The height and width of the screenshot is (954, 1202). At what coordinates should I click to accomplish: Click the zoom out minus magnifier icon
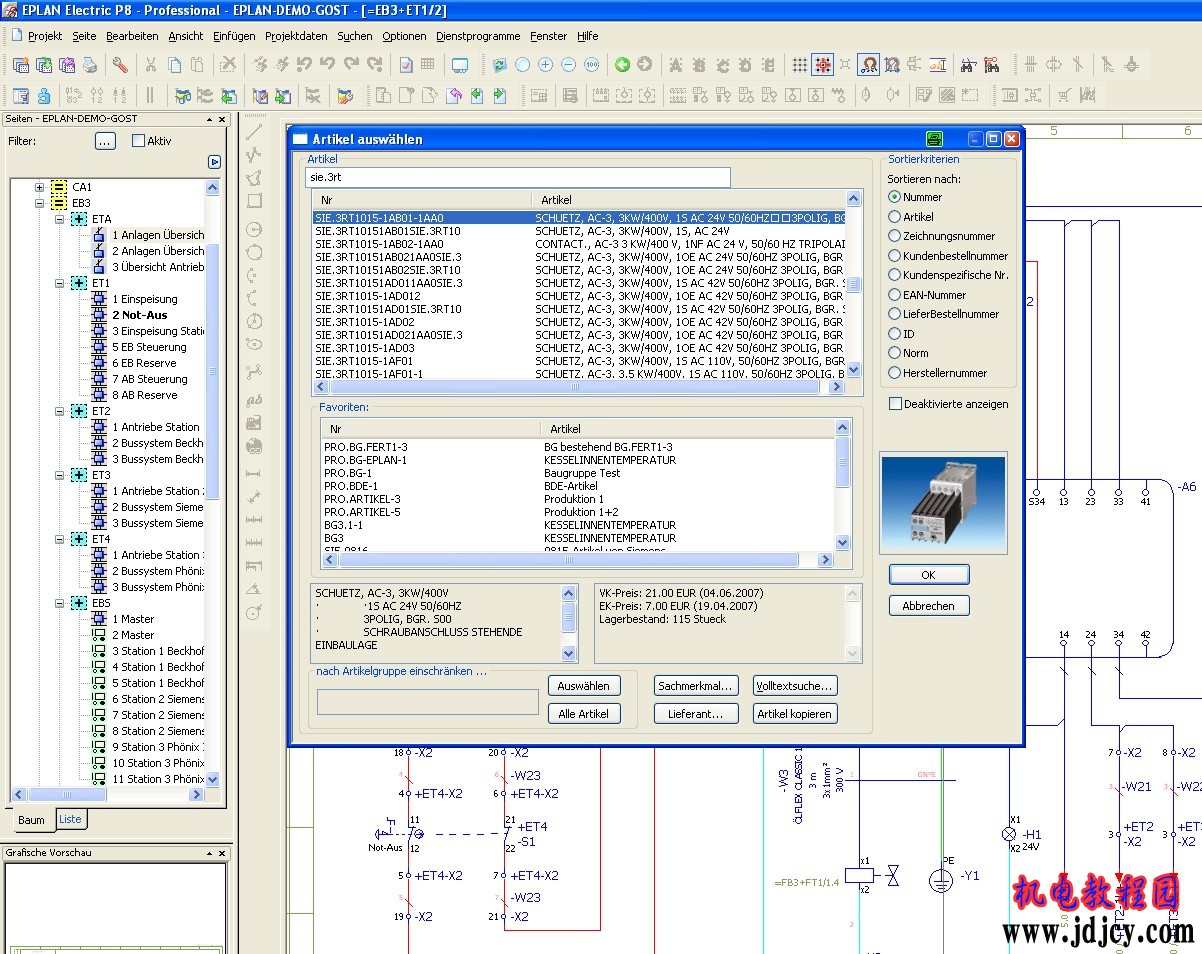[x=568, y=65]
